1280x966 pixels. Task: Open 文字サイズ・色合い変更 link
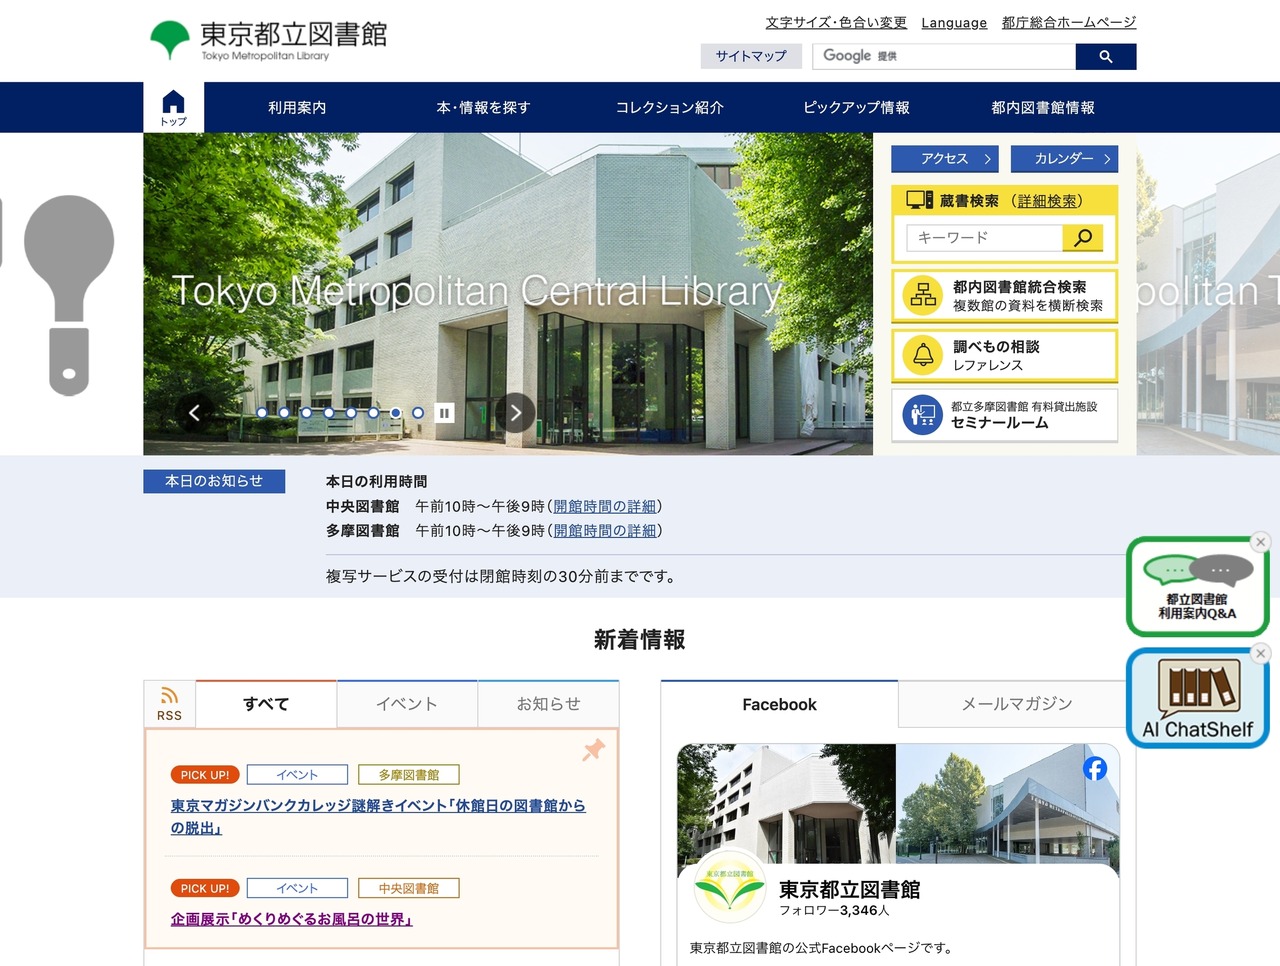[836, 22]
